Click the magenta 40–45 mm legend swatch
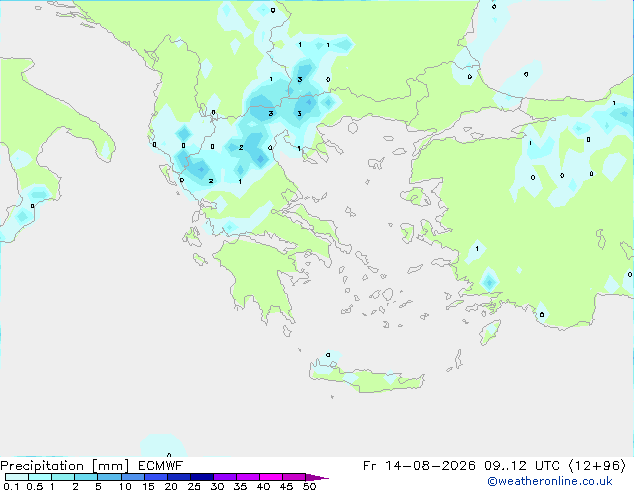634x490 pixels. tap(271, 477)
